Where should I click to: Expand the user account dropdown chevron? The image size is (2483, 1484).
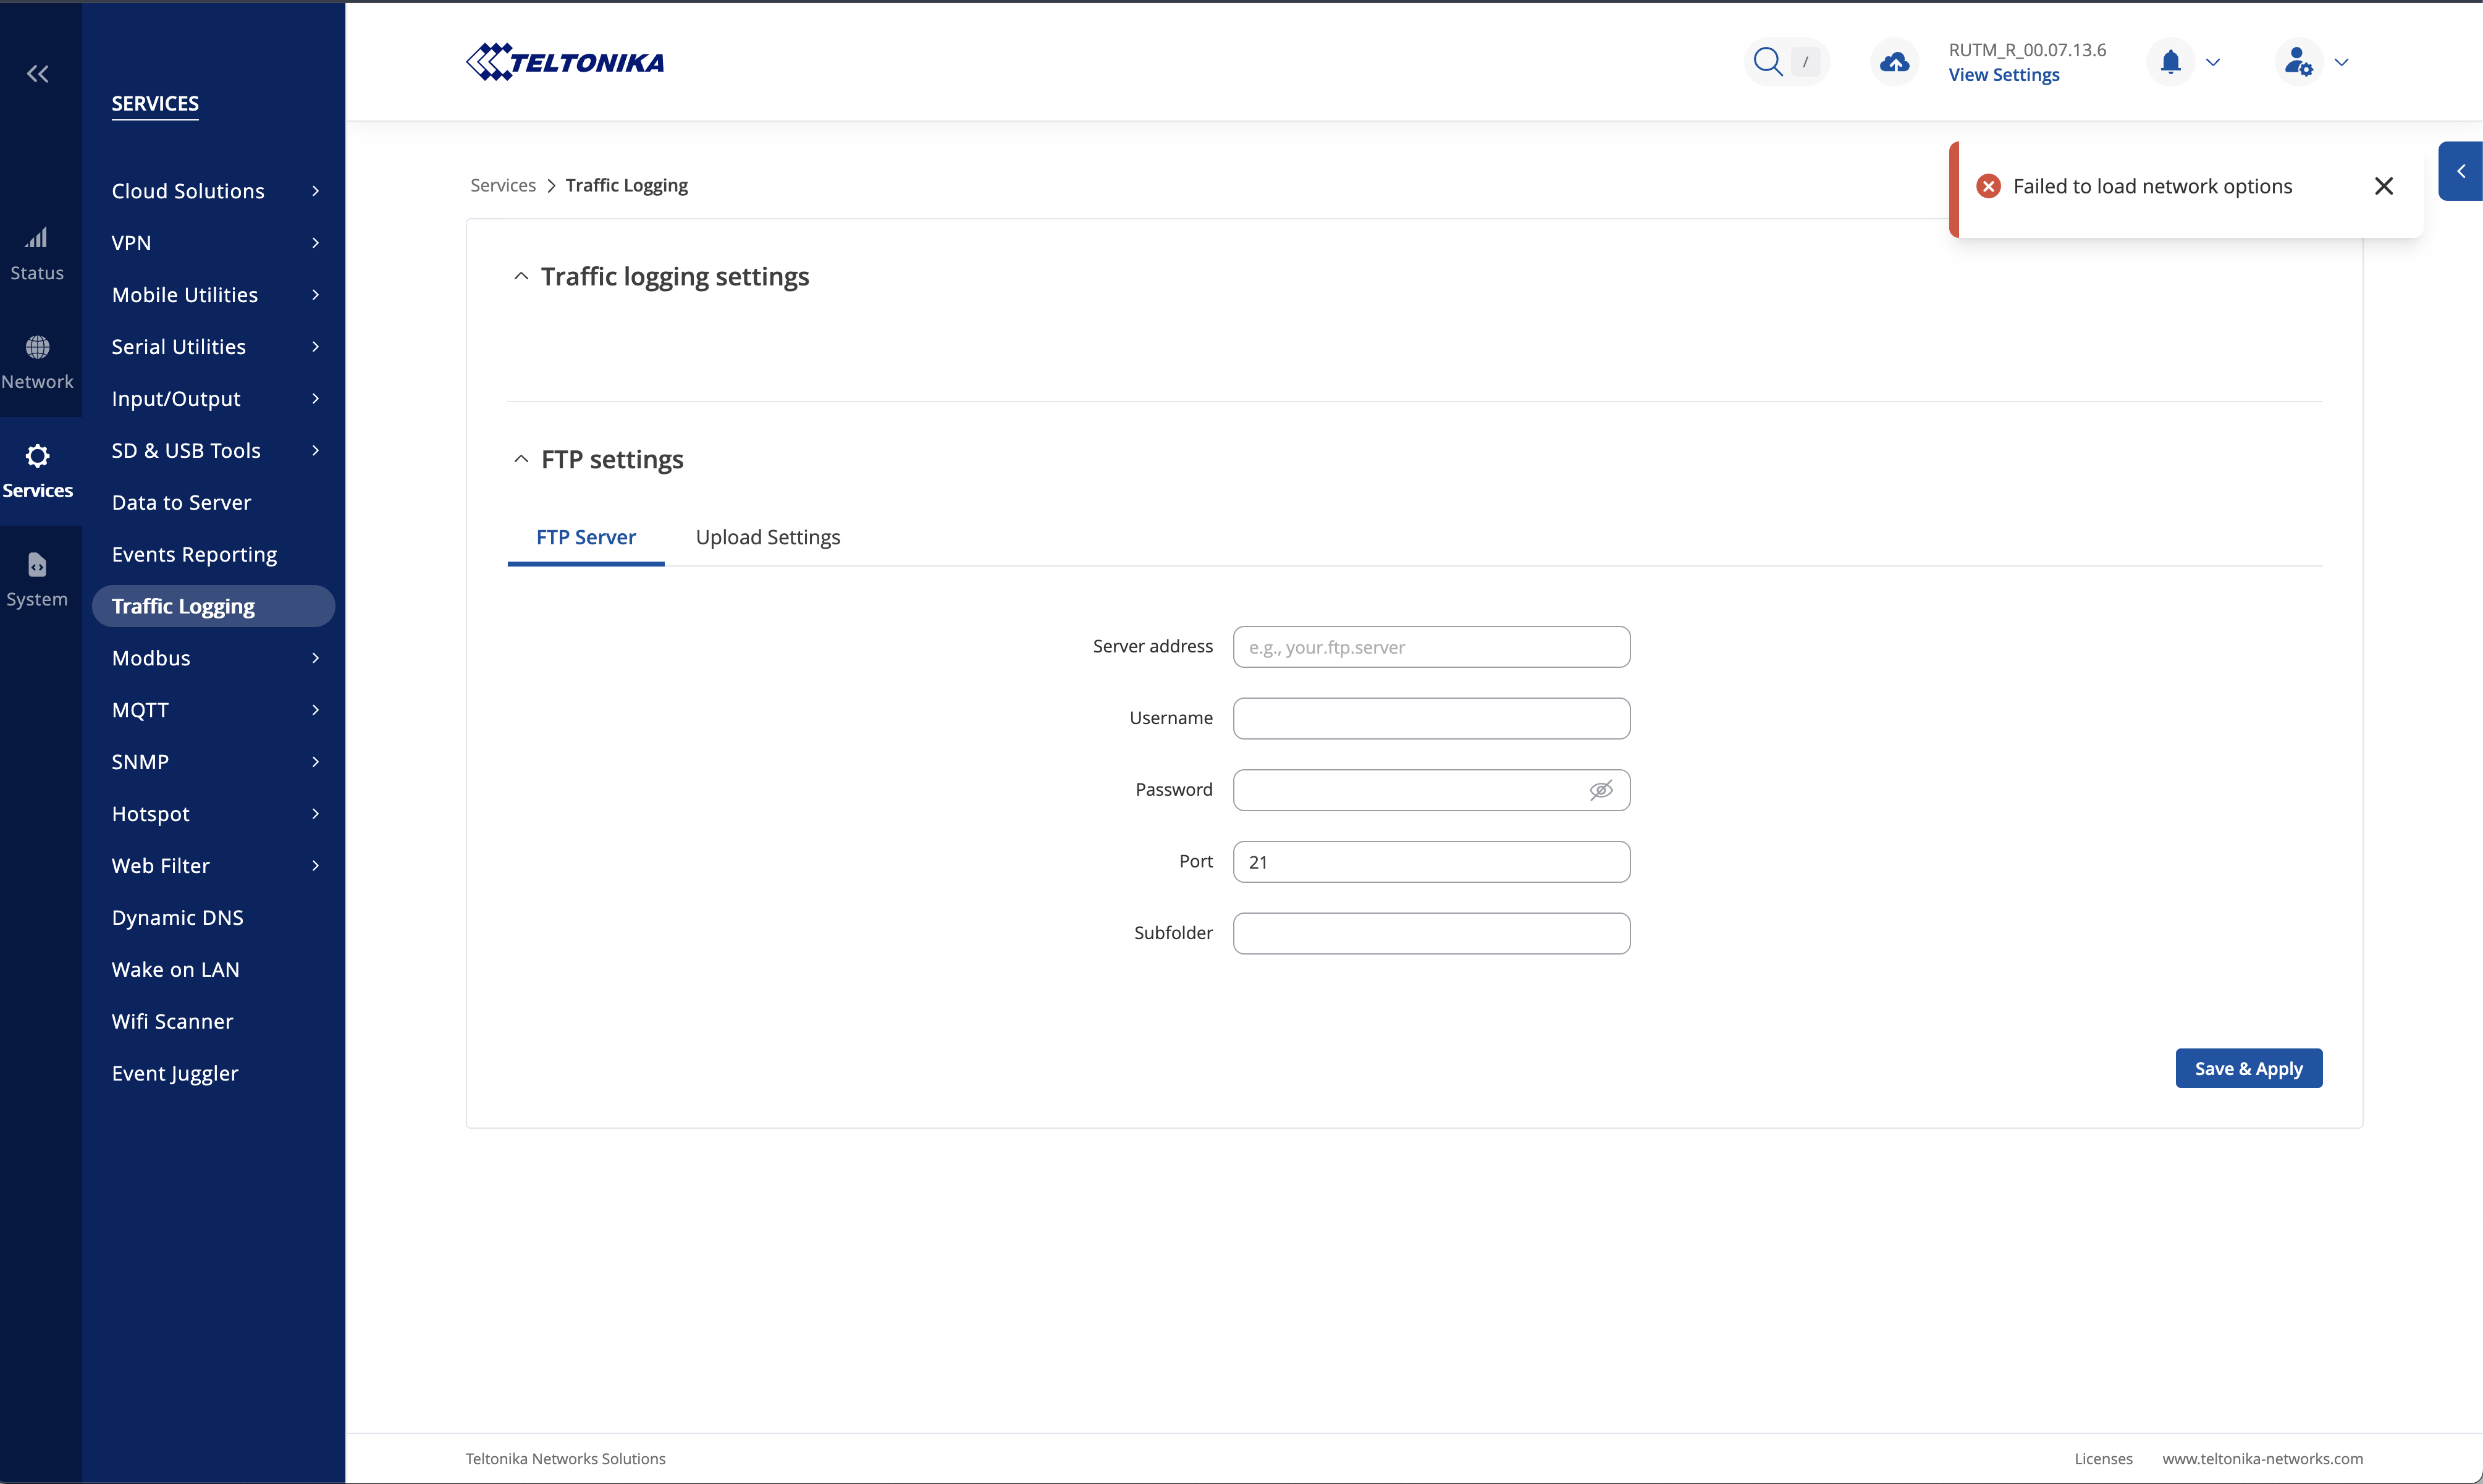[x=2341, y=62]
